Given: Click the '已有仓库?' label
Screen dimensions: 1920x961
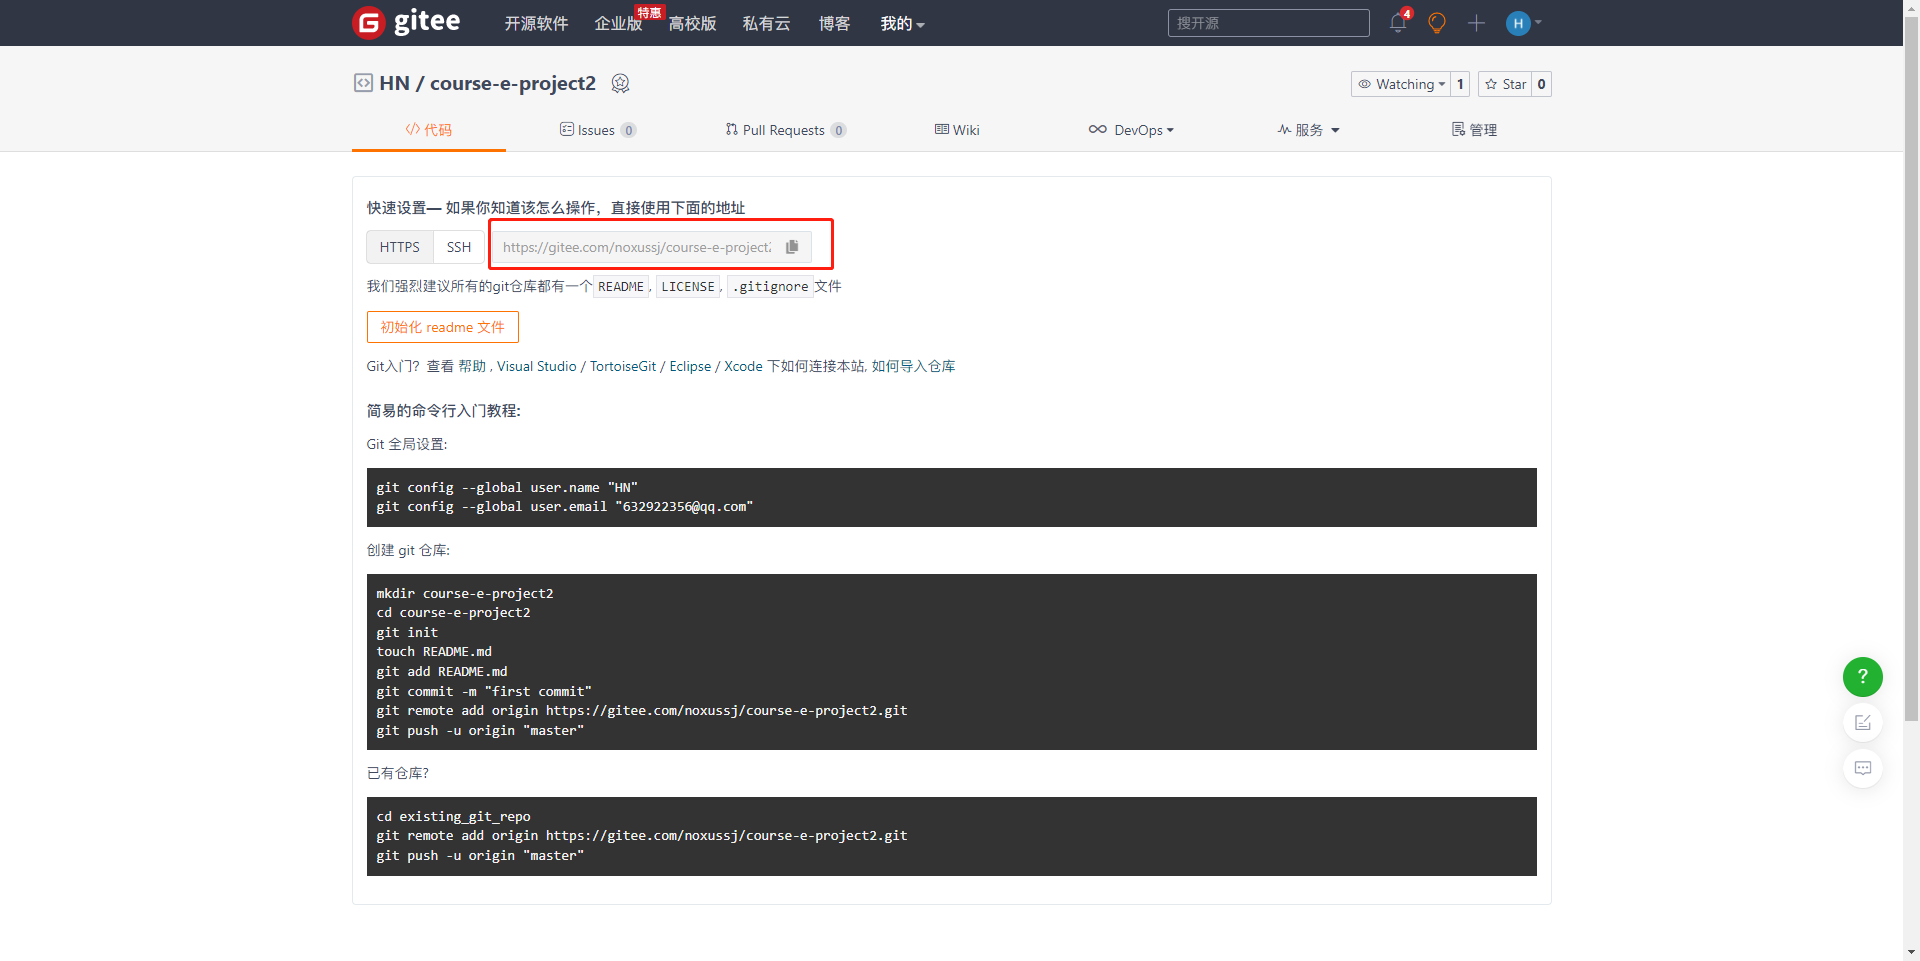Looking at the screenshot, I should 398,773.
